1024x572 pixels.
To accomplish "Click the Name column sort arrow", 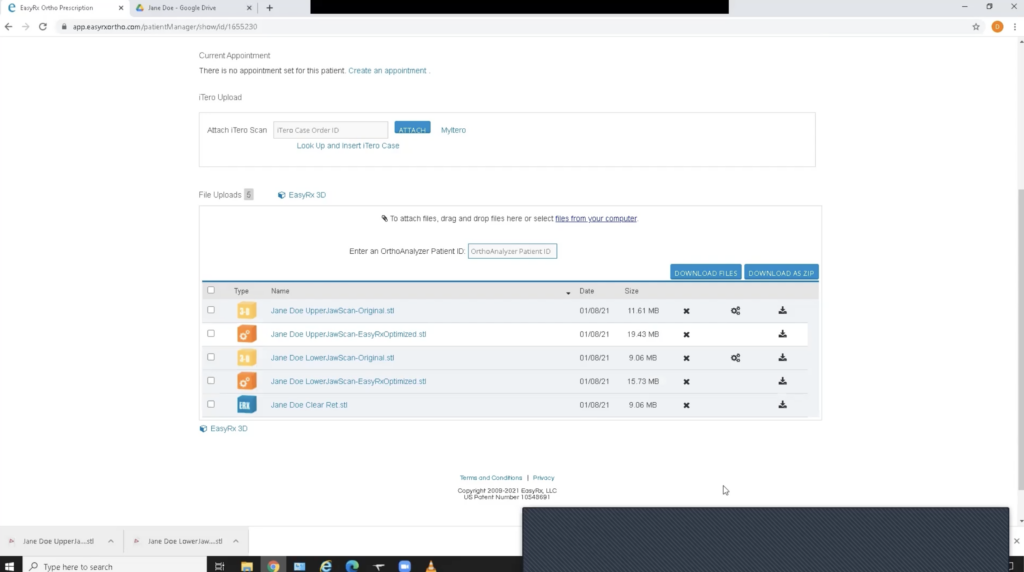I will click(568, 292).
